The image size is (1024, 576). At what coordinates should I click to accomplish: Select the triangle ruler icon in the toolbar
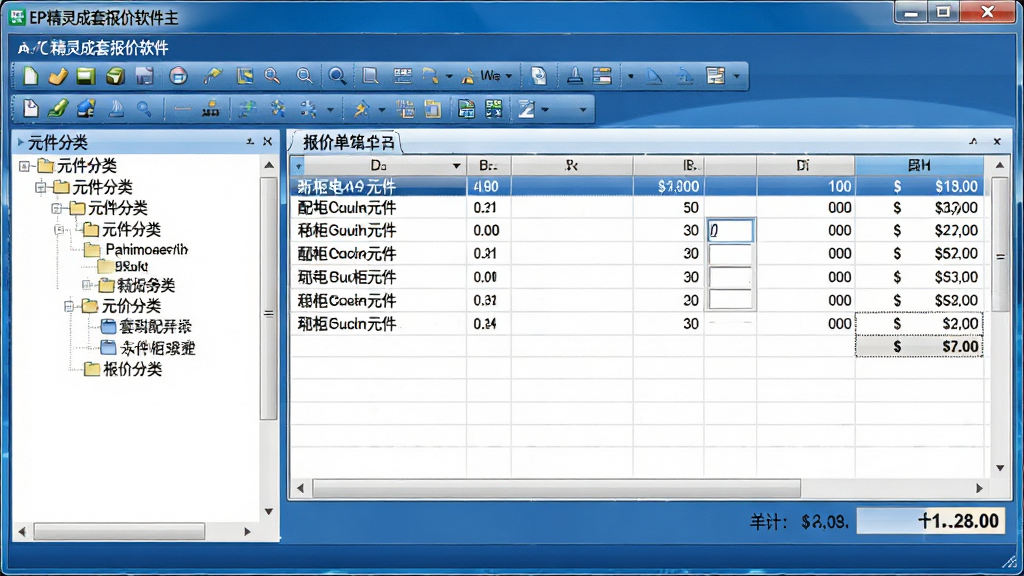click(654, 76)
